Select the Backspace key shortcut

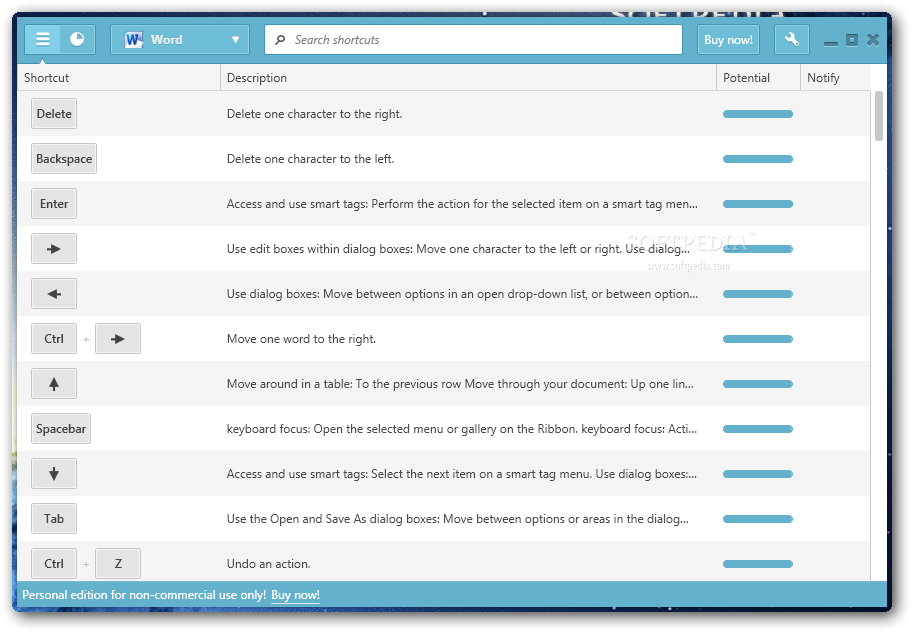[64, 159]
